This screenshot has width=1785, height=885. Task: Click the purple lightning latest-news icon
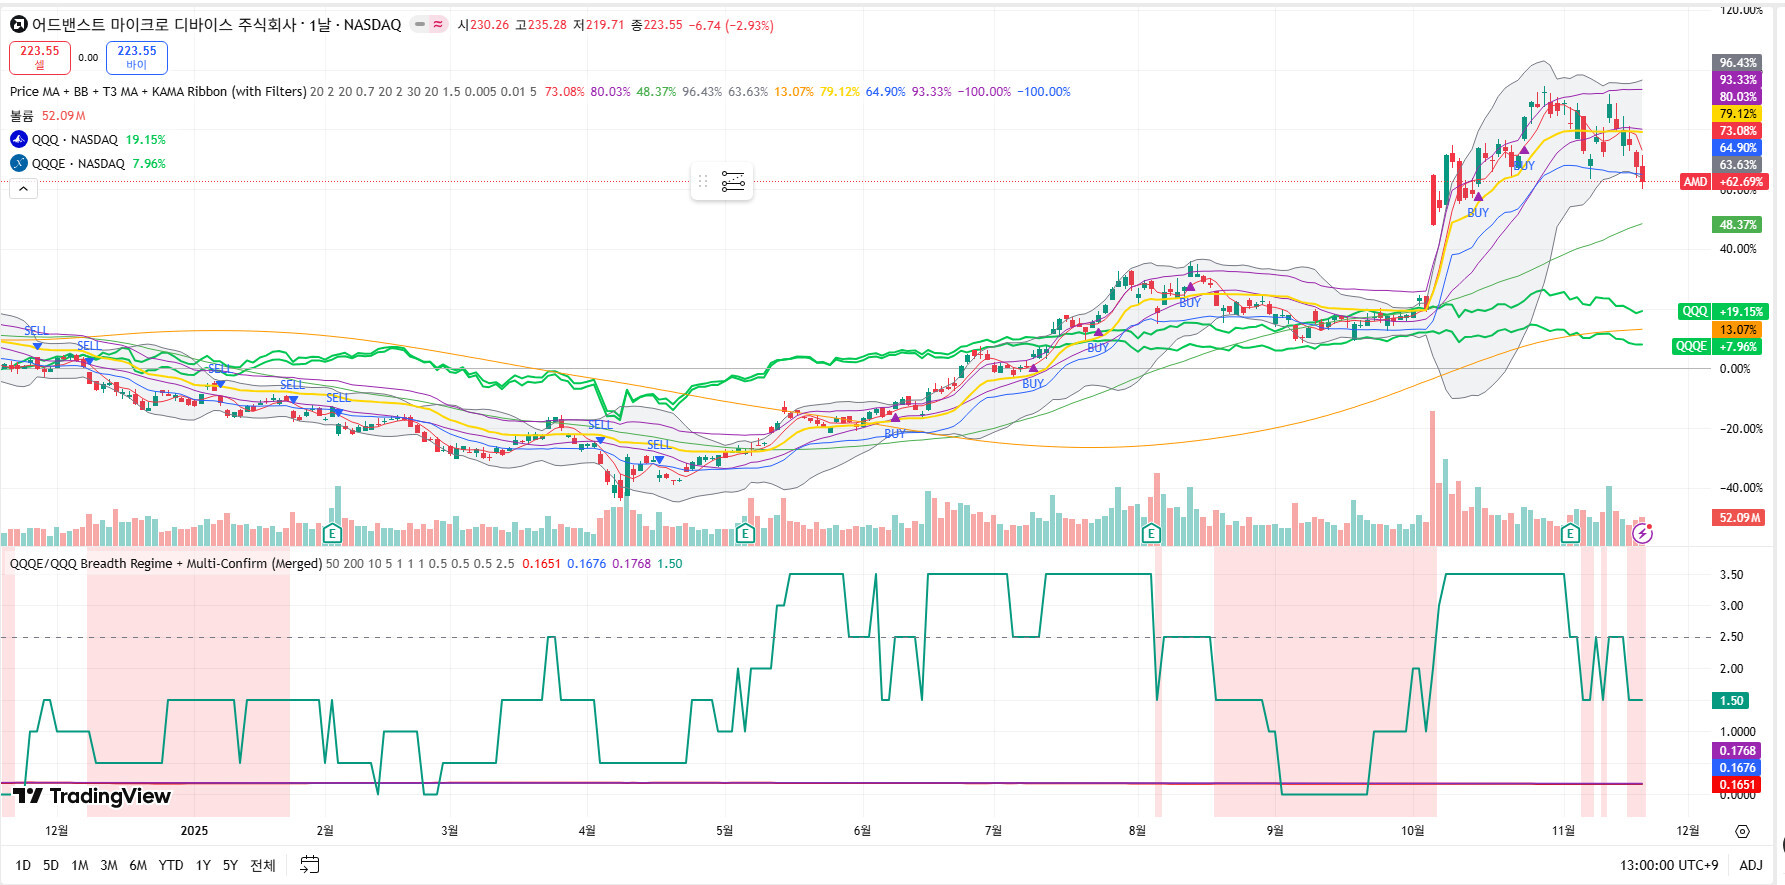pyautogui.click(x=1642, y=533)
